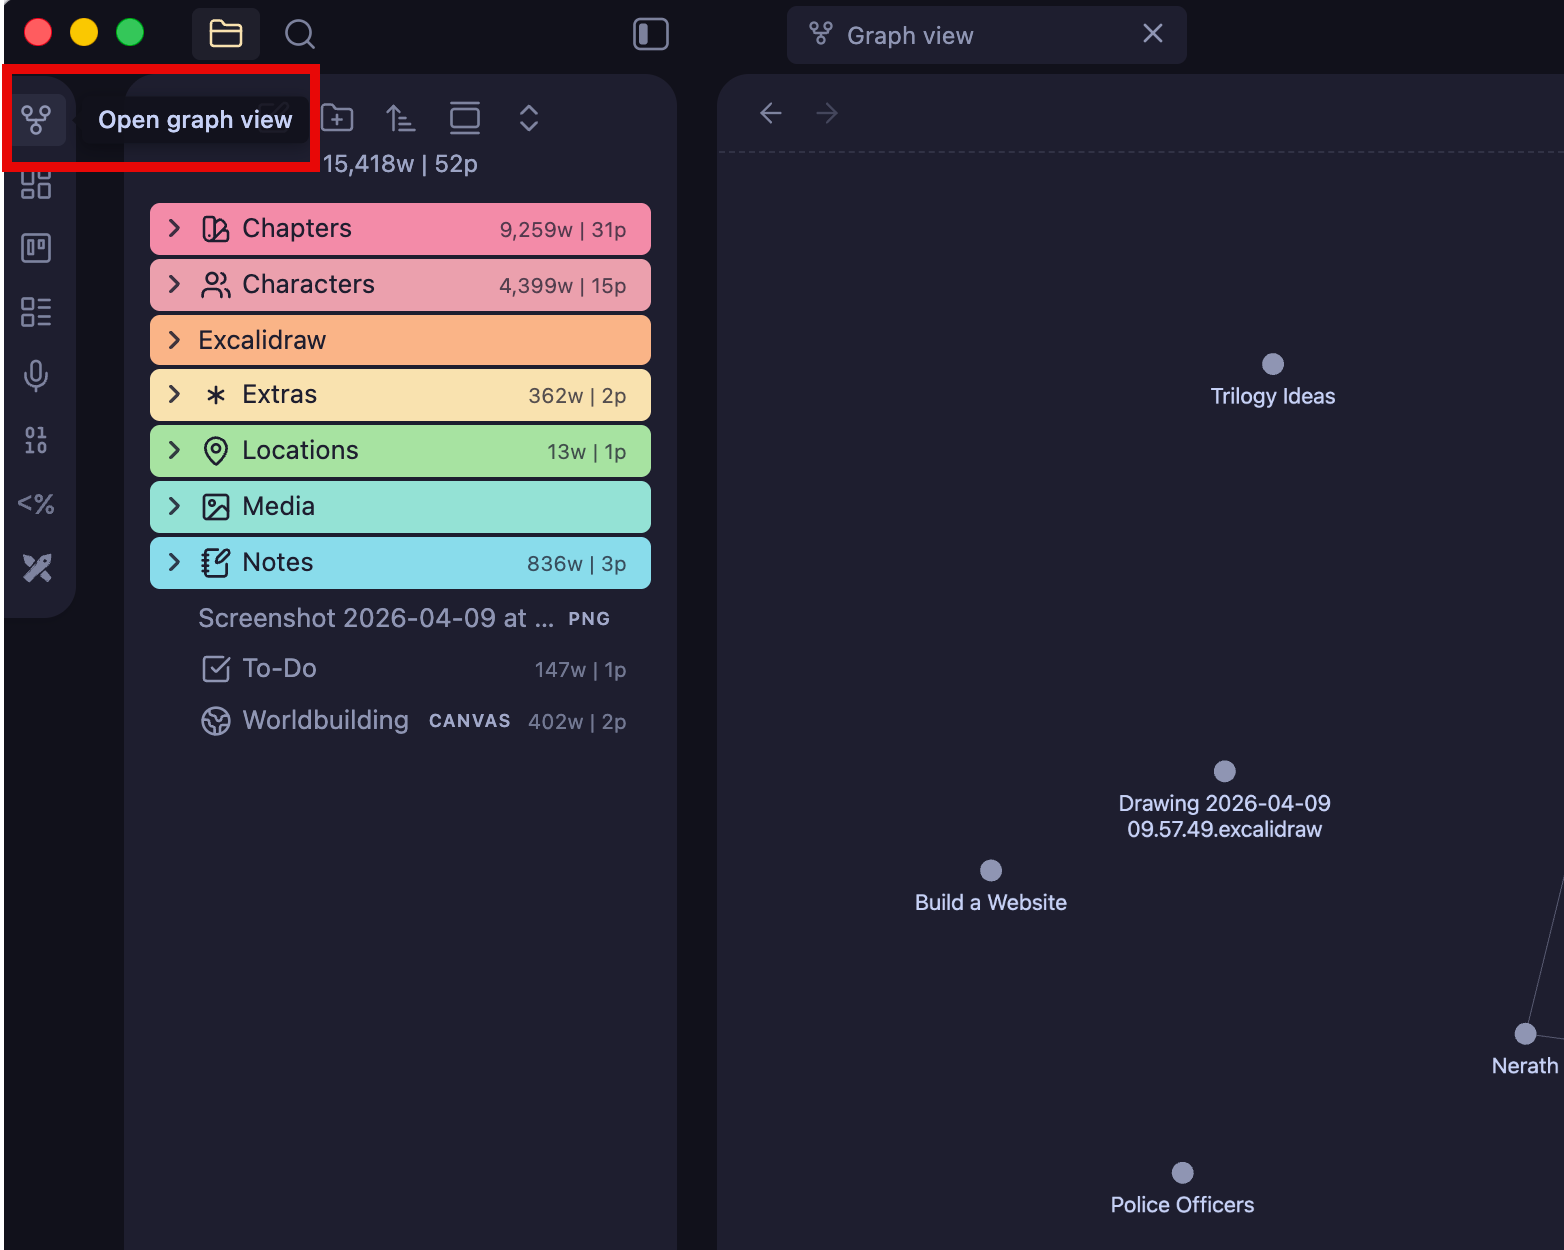Open graph view from the sidebar
This screenshot has height=1250, width=1564.
[36, 119]
